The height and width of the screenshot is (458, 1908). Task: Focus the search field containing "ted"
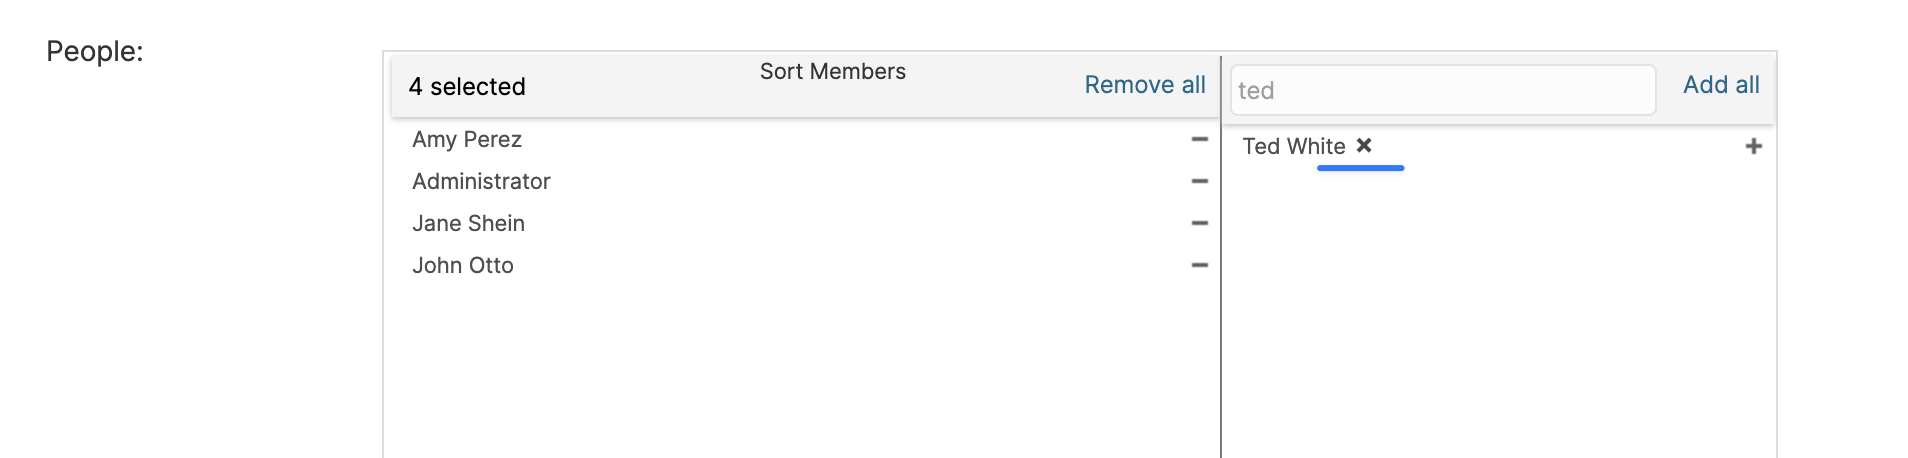(1442, 91)
